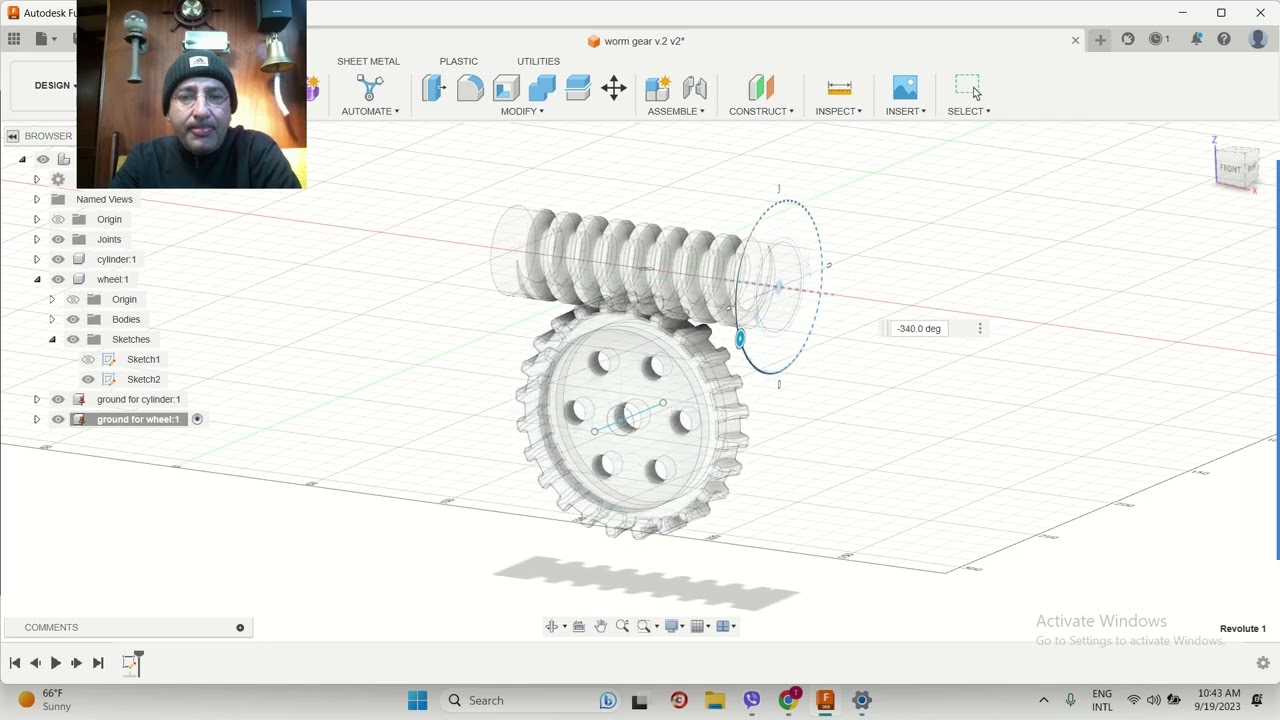Hide Sketch2 in the browser
This screenshot has height=720, width=1280.
click(88, 379)
